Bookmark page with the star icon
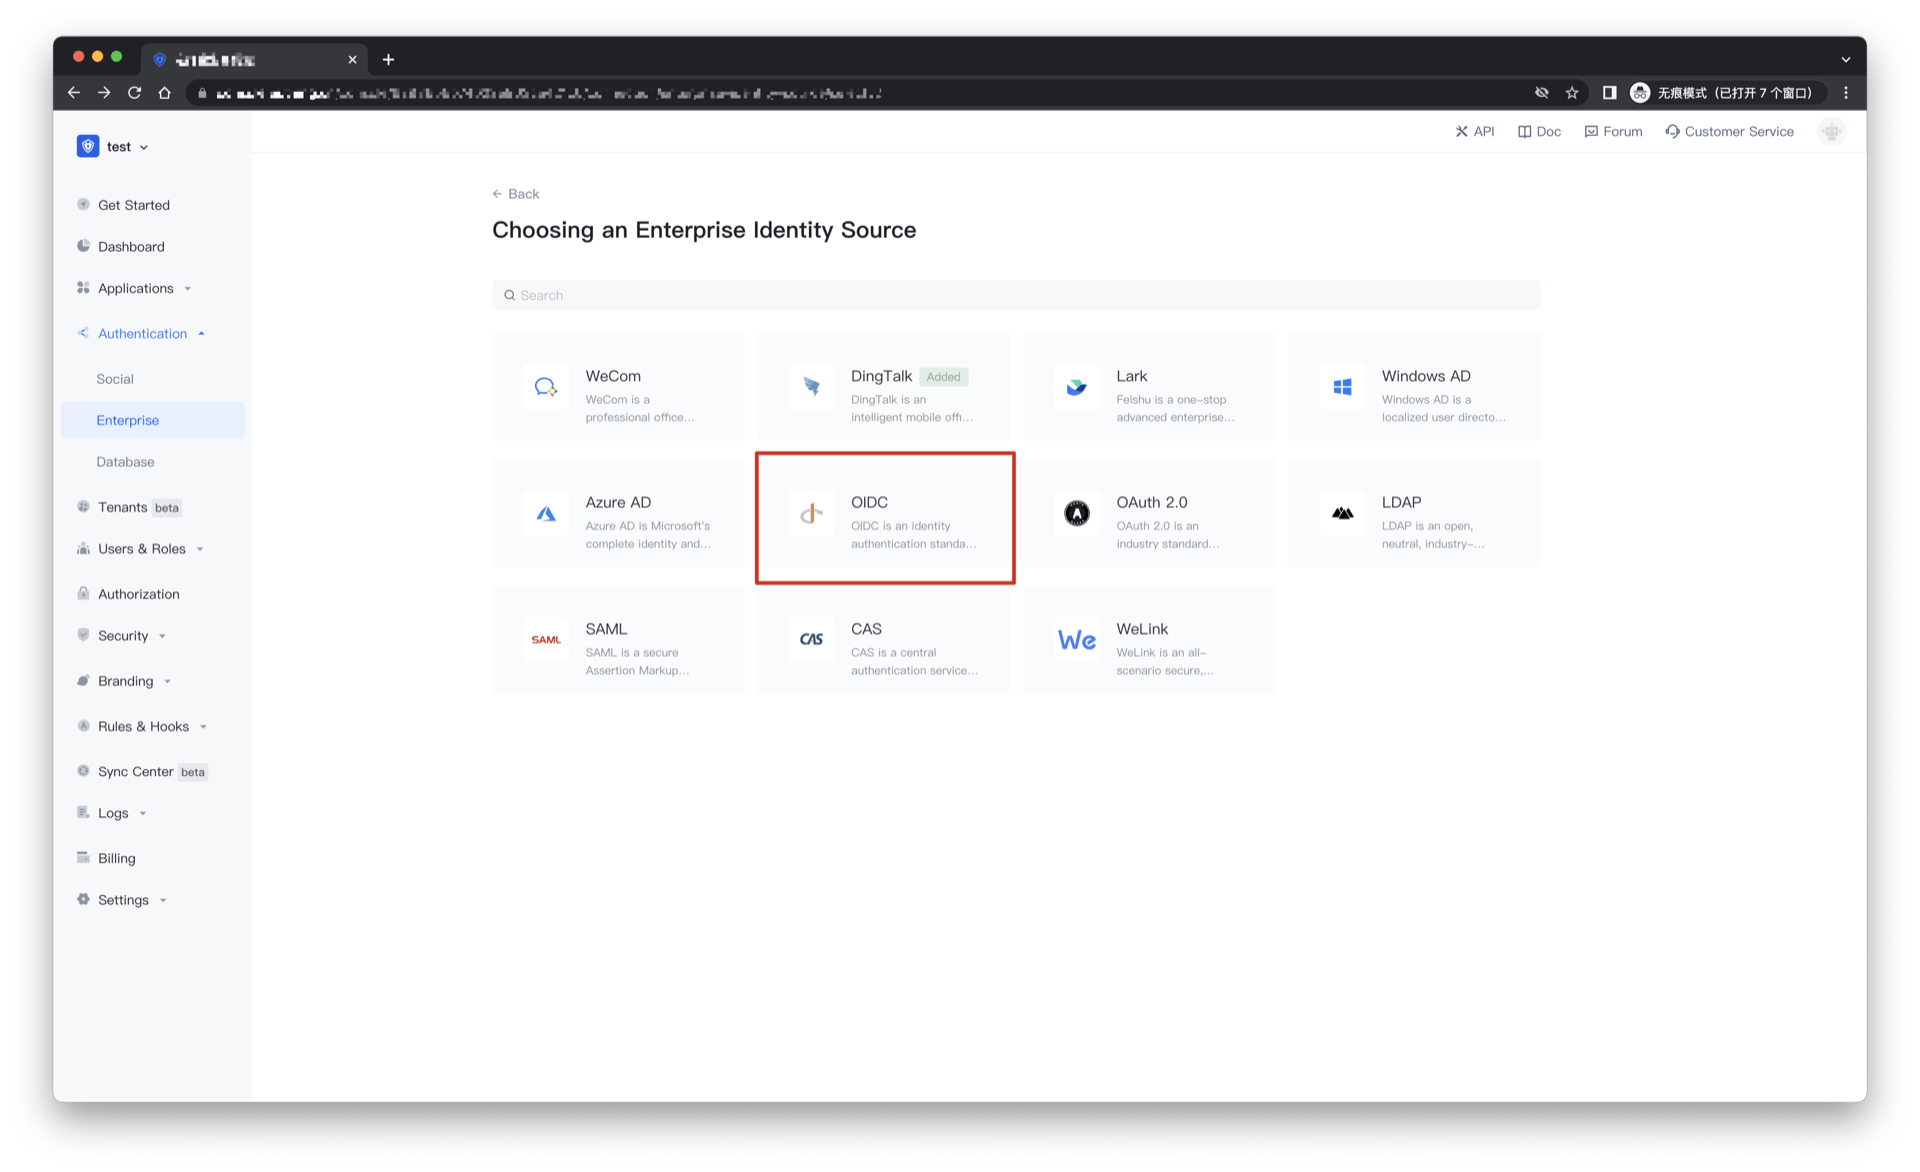The width and height of the screenshot is (1920, 1172). tap(1572, 93)
